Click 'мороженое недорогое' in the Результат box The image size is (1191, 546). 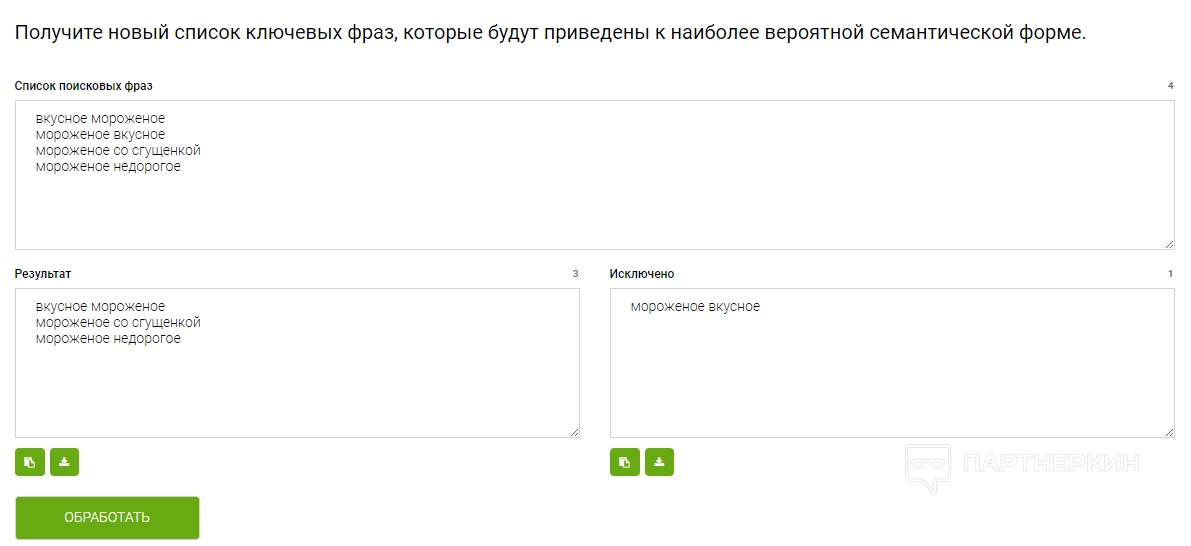pyautogui.click(x=108, y=339)
